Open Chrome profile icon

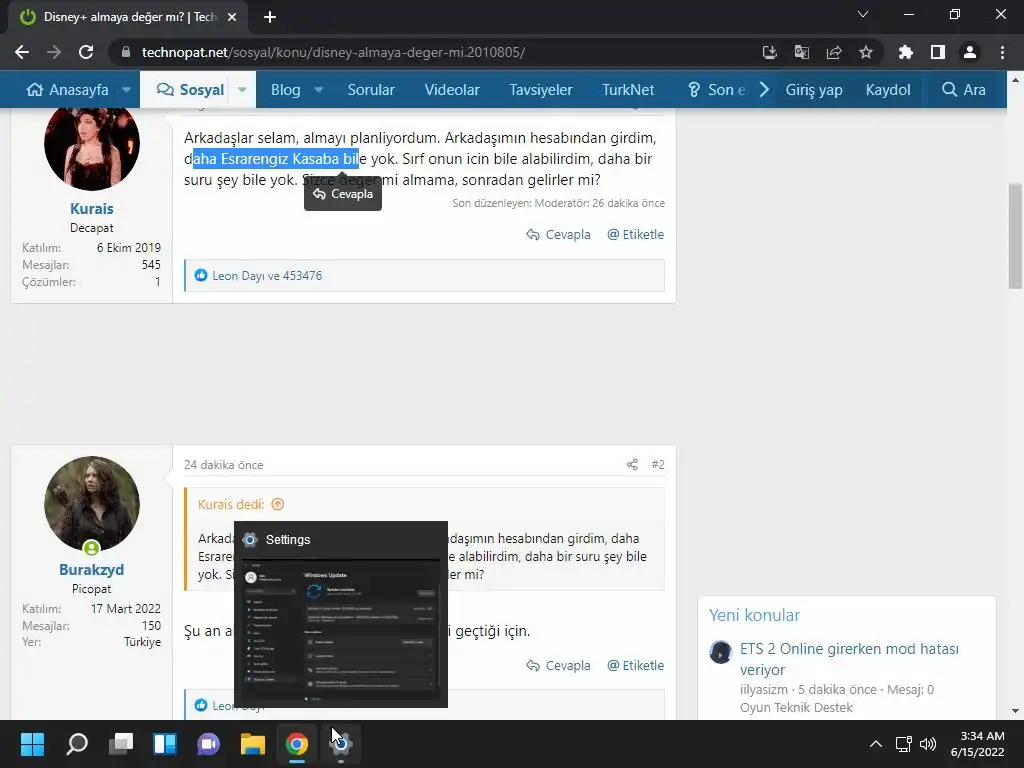coord(970,52)
